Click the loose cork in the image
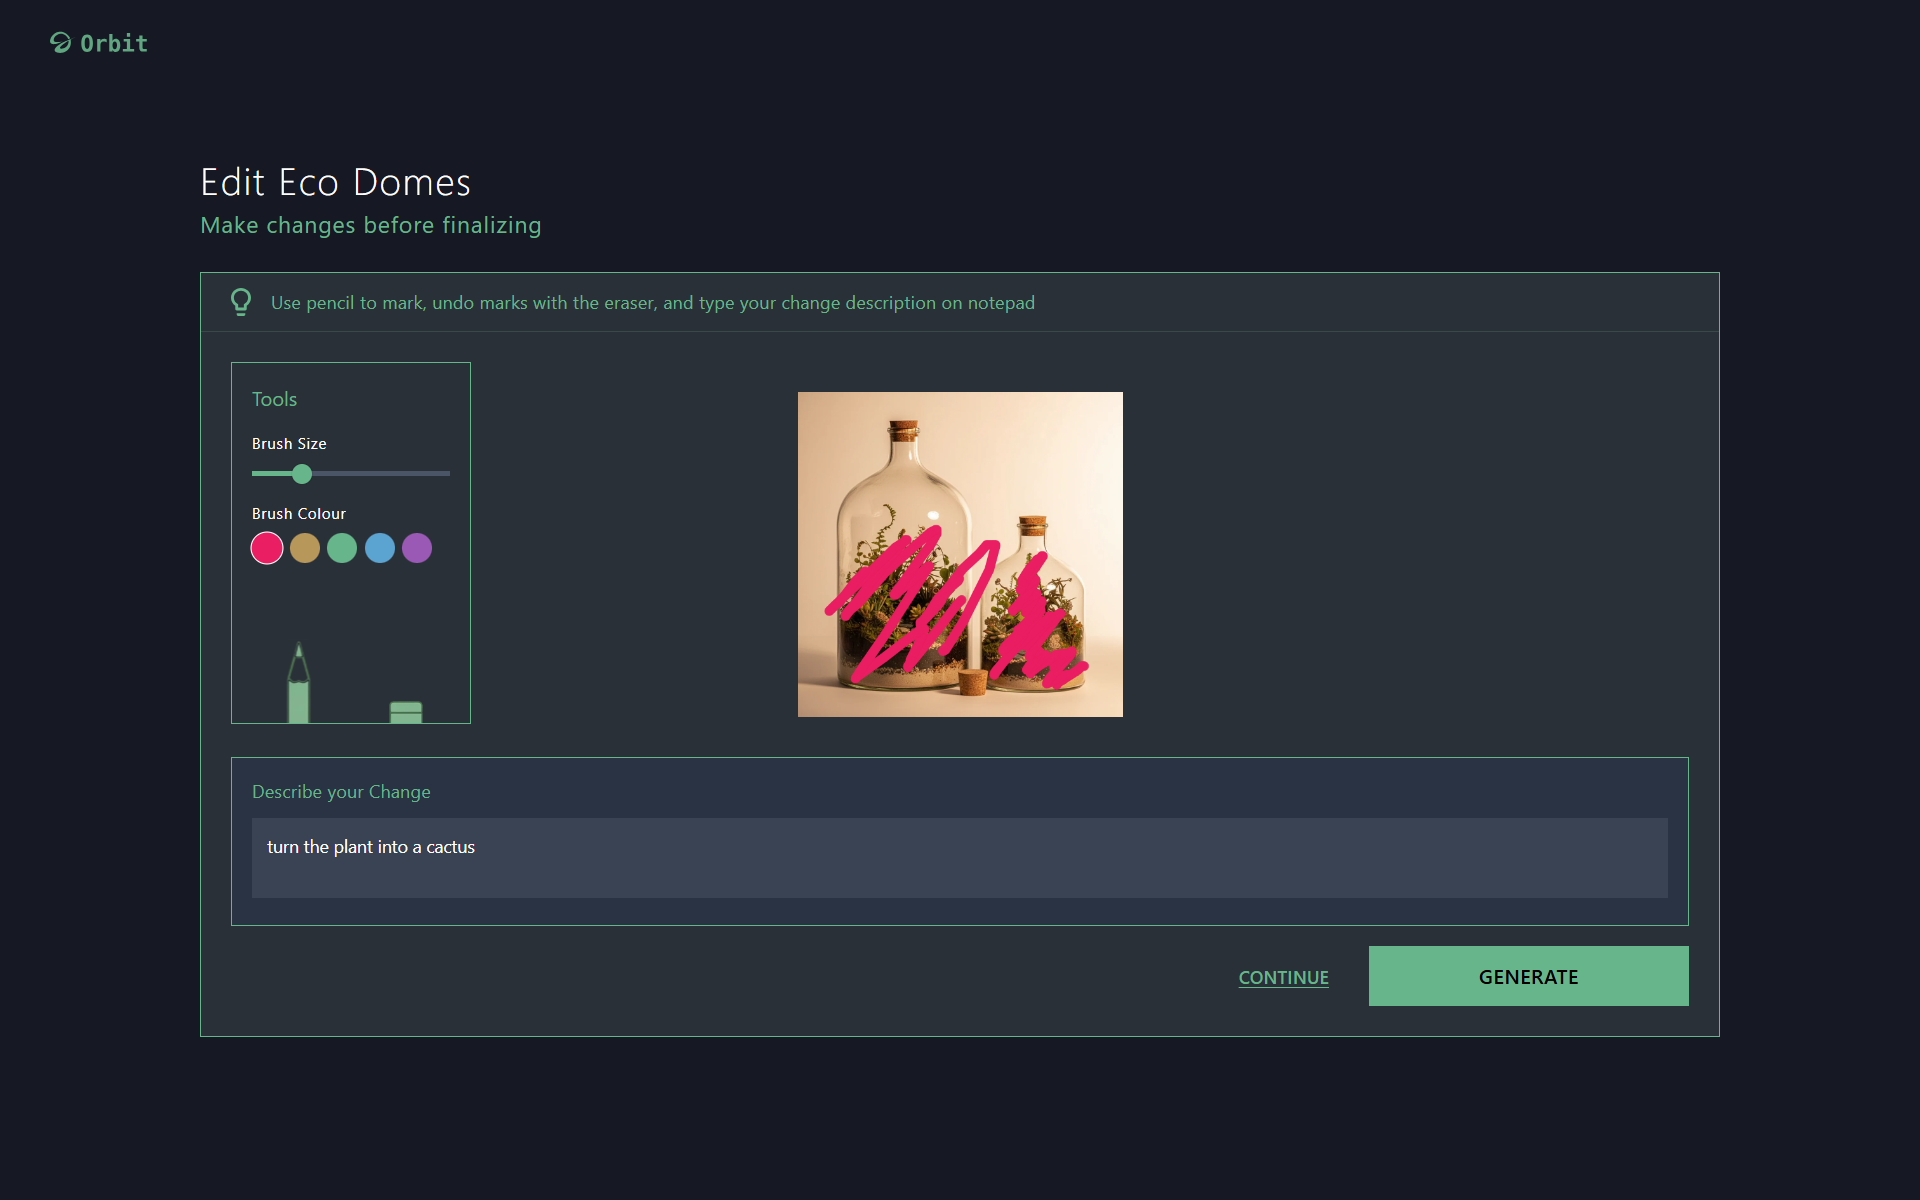The width and height of the screenshot is (1920, 1200). pyautogui.click(x=972, y=683)
